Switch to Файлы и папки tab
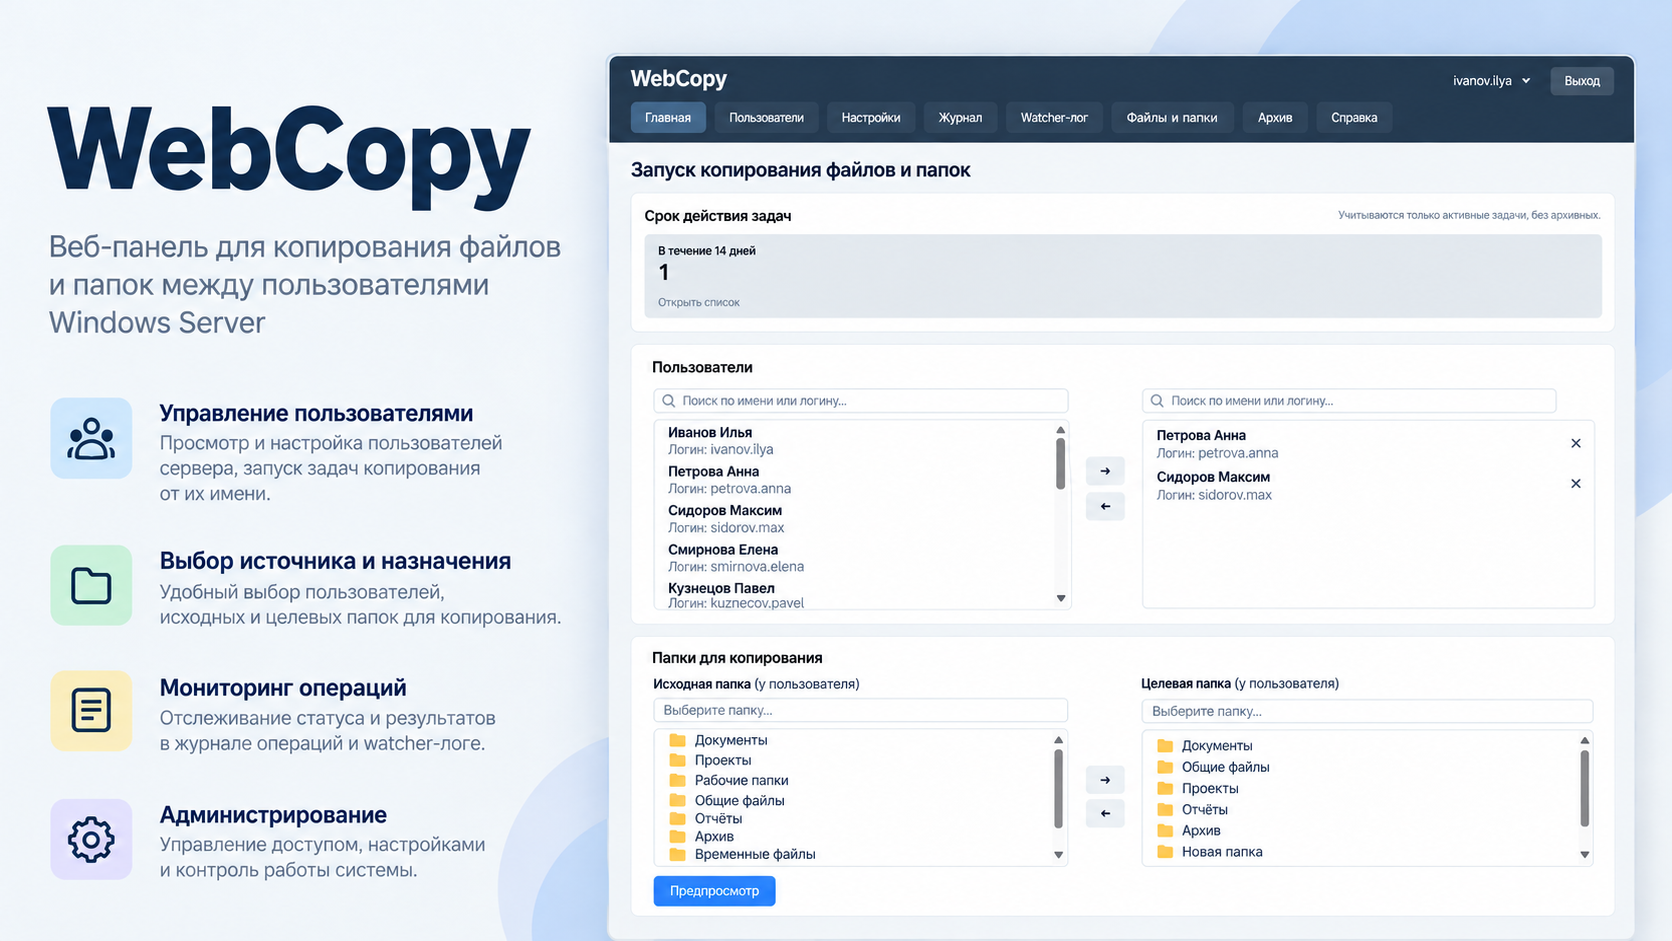Viewport: 1672px width, 941px height. coord(1172,118)
